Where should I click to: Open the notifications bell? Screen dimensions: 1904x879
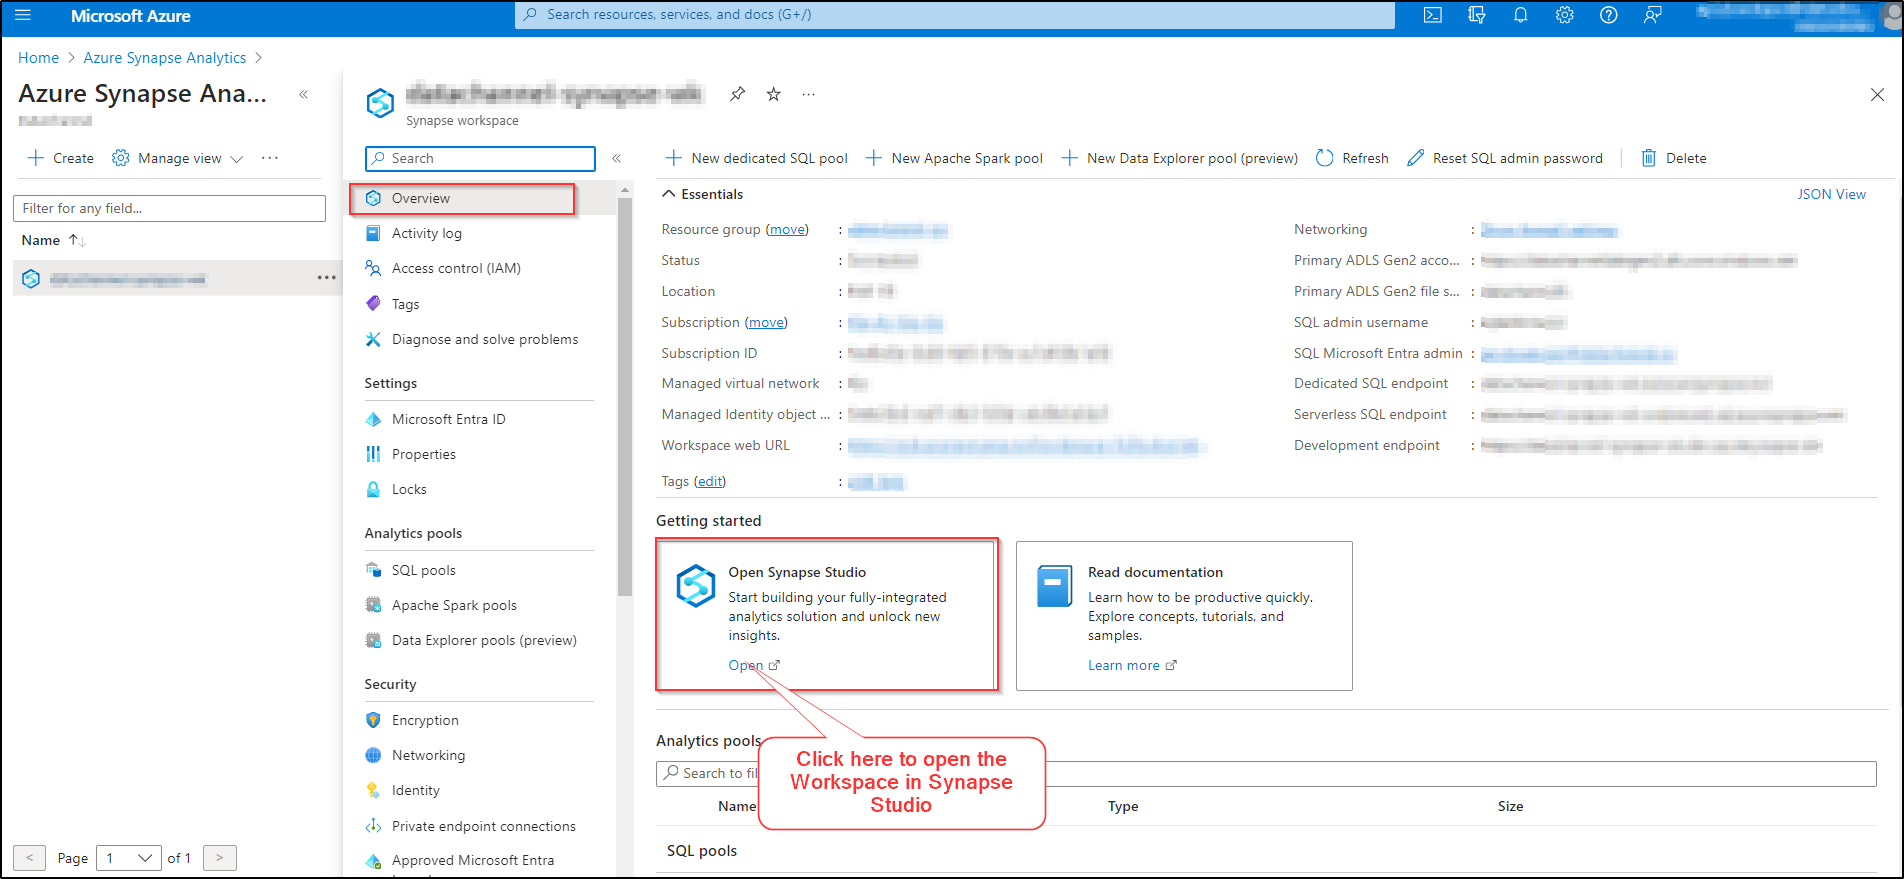coord(1520,15)
